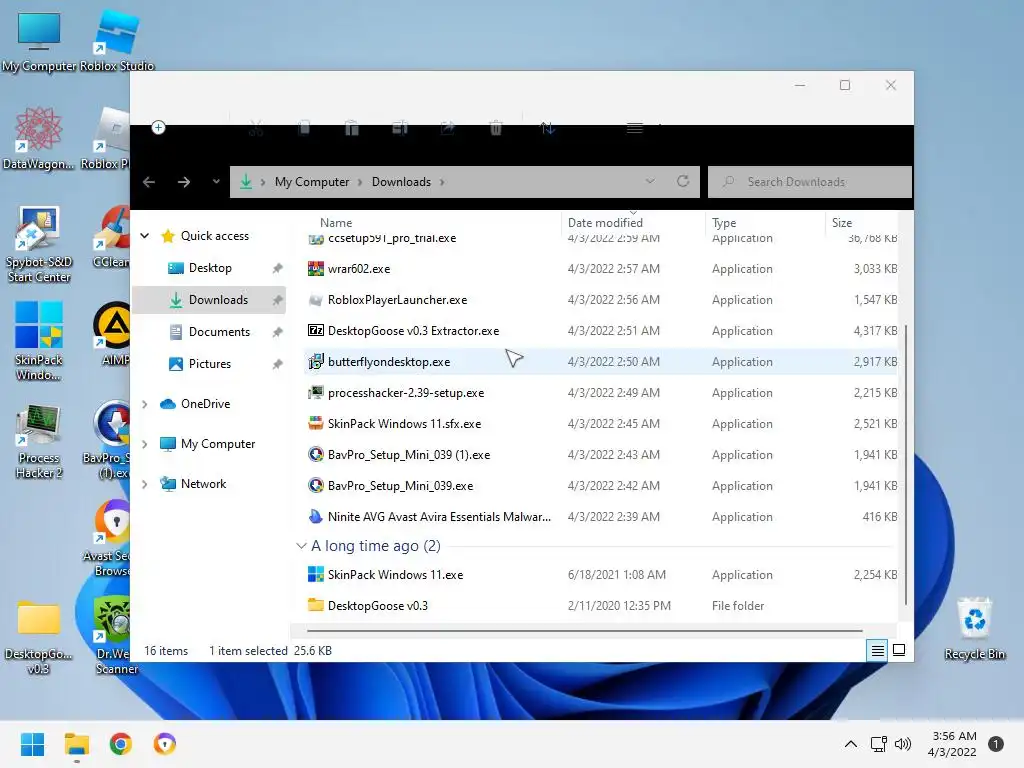Click the vertical scrollbar of file list
Viewport: 1024px width, 768px height.
[906, 464]
